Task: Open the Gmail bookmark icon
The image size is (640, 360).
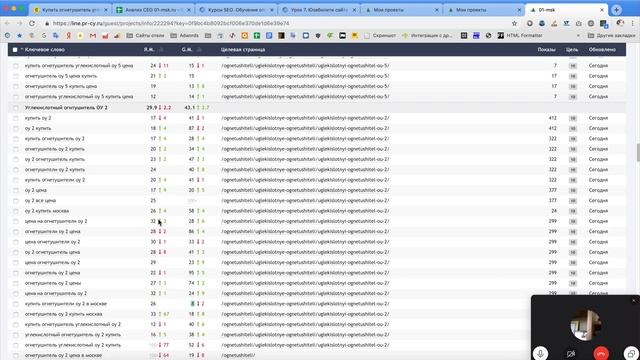Action: (93, 36)
